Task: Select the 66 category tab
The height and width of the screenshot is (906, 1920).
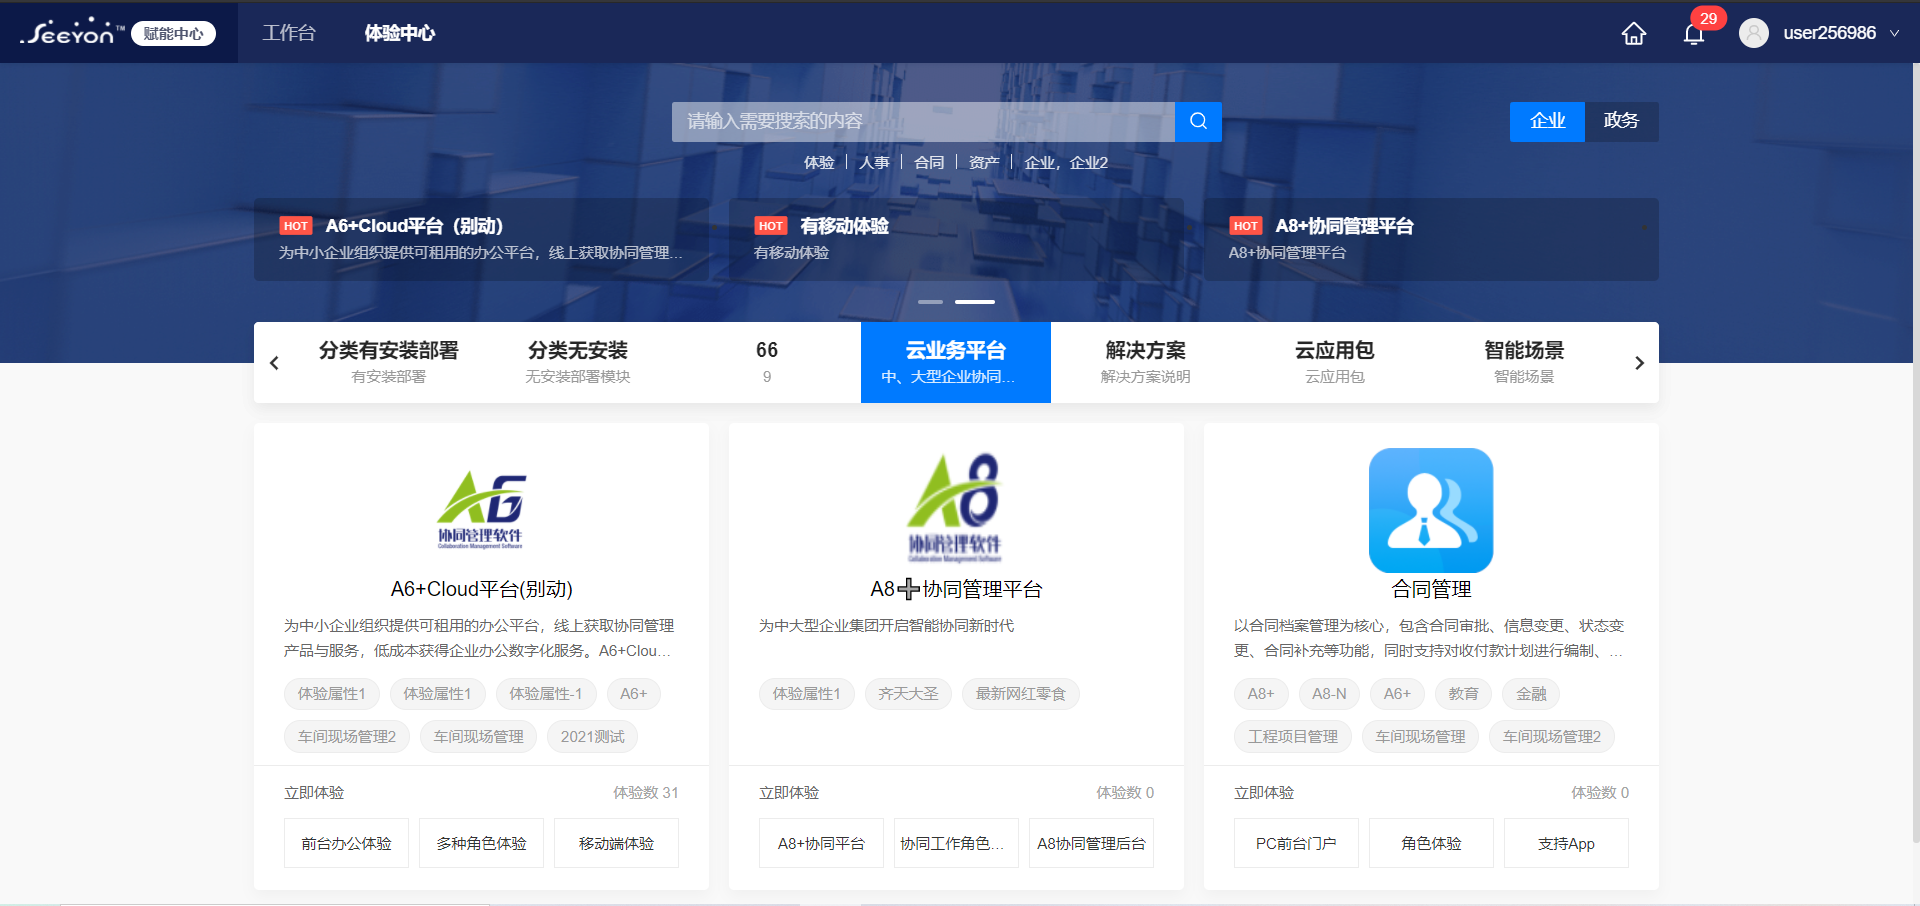Action: tap(767, 362)
